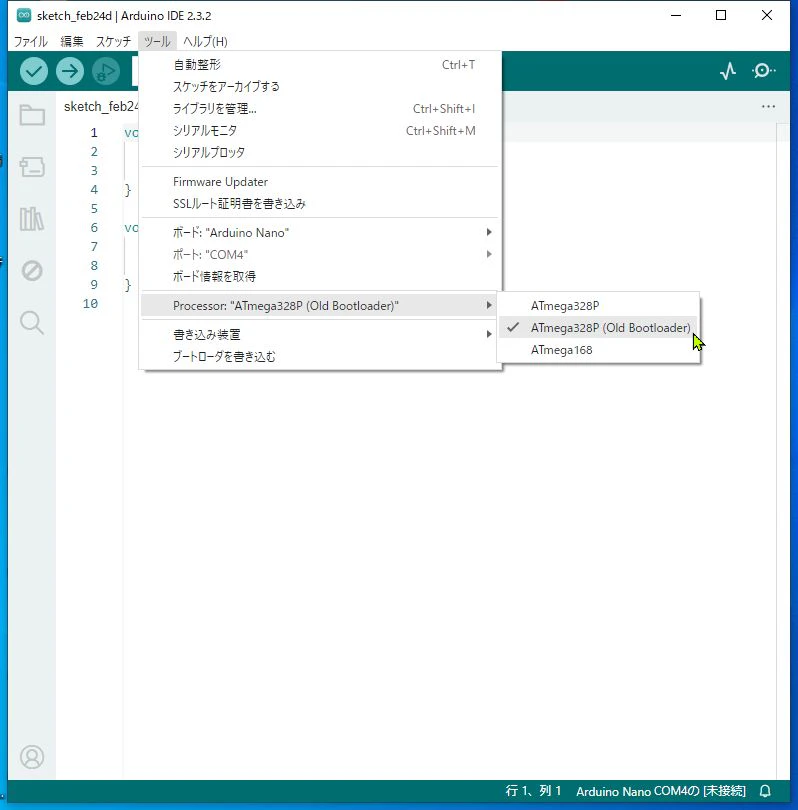Expand the 書き込み装置 programmer submenu

(320, 335)
